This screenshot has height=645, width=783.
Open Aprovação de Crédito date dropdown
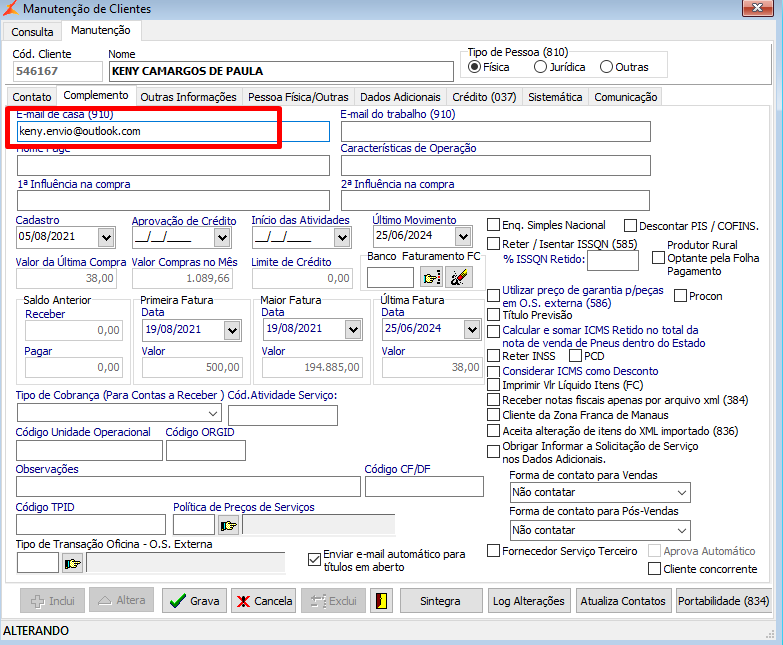222,237
